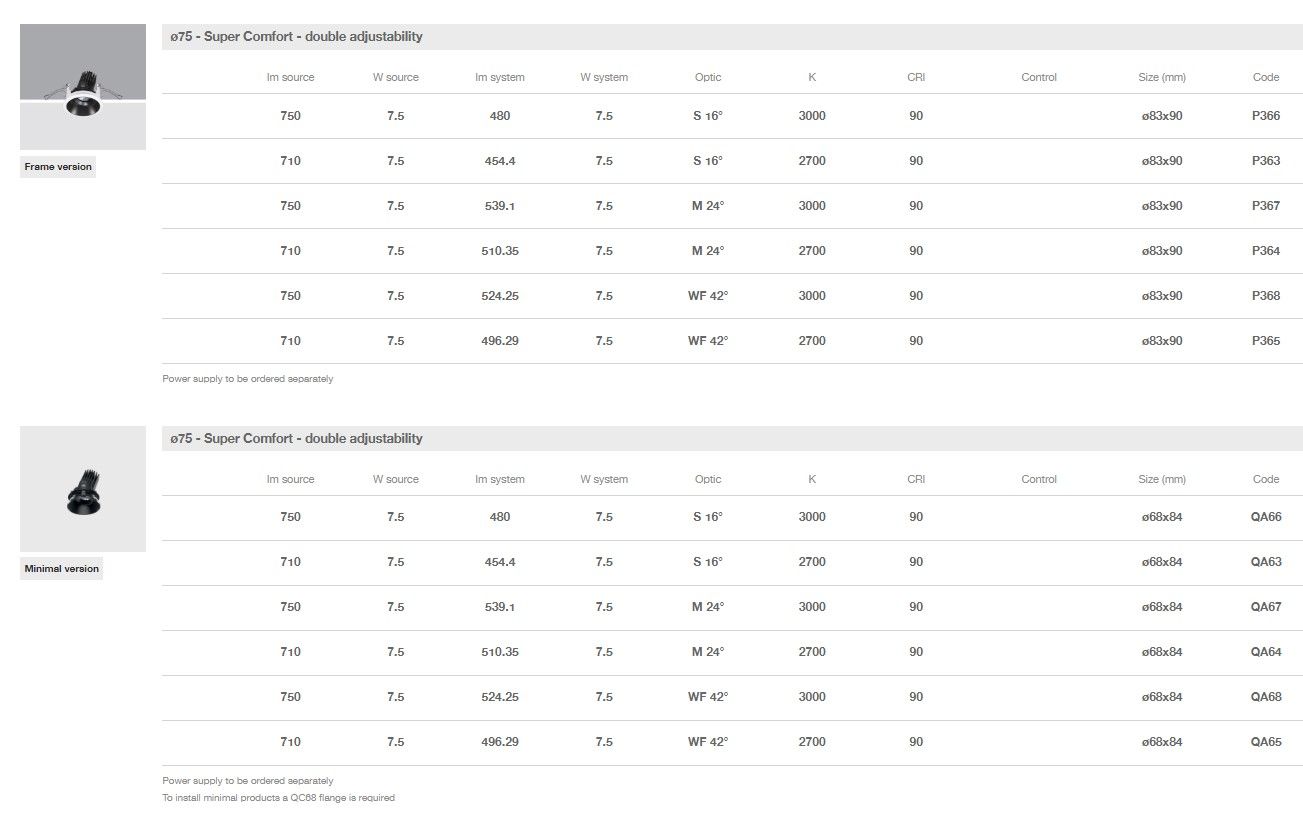Screen dimensions: 1303x817
Task: Select the Minimal version label
Action: point(62,569)
